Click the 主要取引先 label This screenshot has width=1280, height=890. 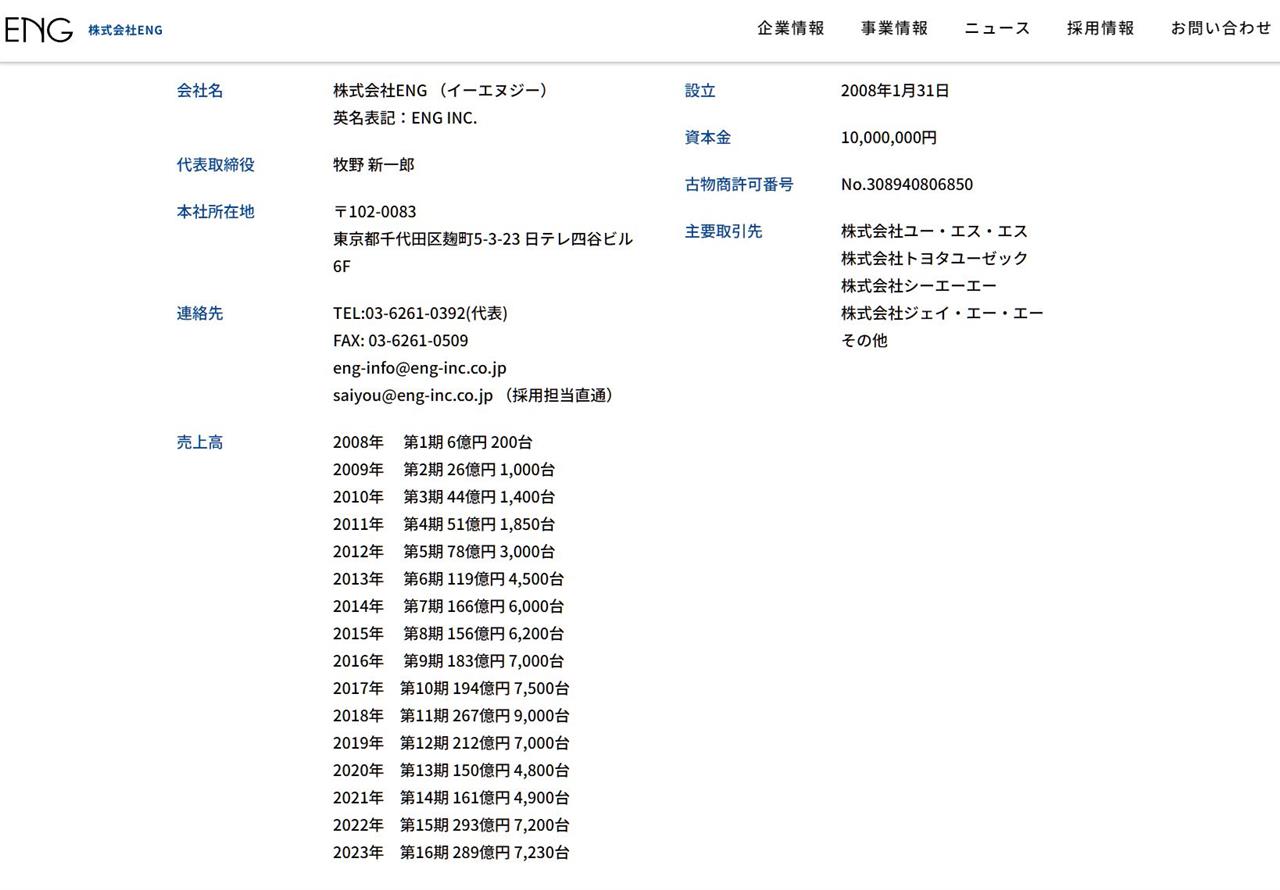coord(723,231)
